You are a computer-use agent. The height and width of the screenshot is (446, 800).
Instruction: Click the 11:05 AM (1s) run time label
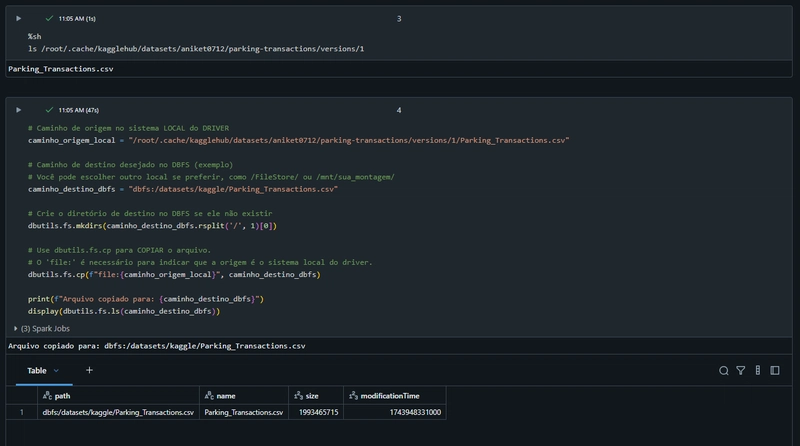[x=77, y=18]
